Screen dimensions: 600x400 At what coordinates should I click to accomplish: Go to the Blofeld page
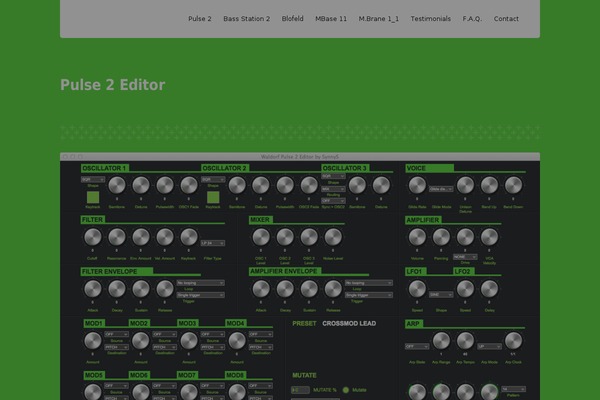click(292, 19)
